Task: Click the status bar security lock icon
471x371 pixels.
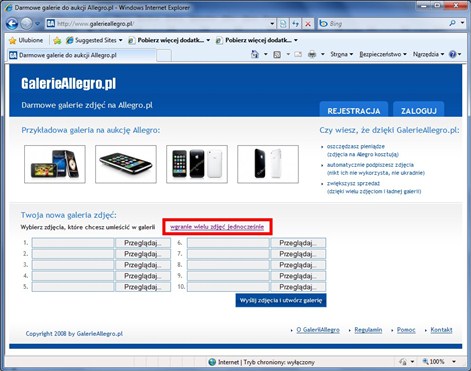Action: pyautogui.click(x=403, y=362)
